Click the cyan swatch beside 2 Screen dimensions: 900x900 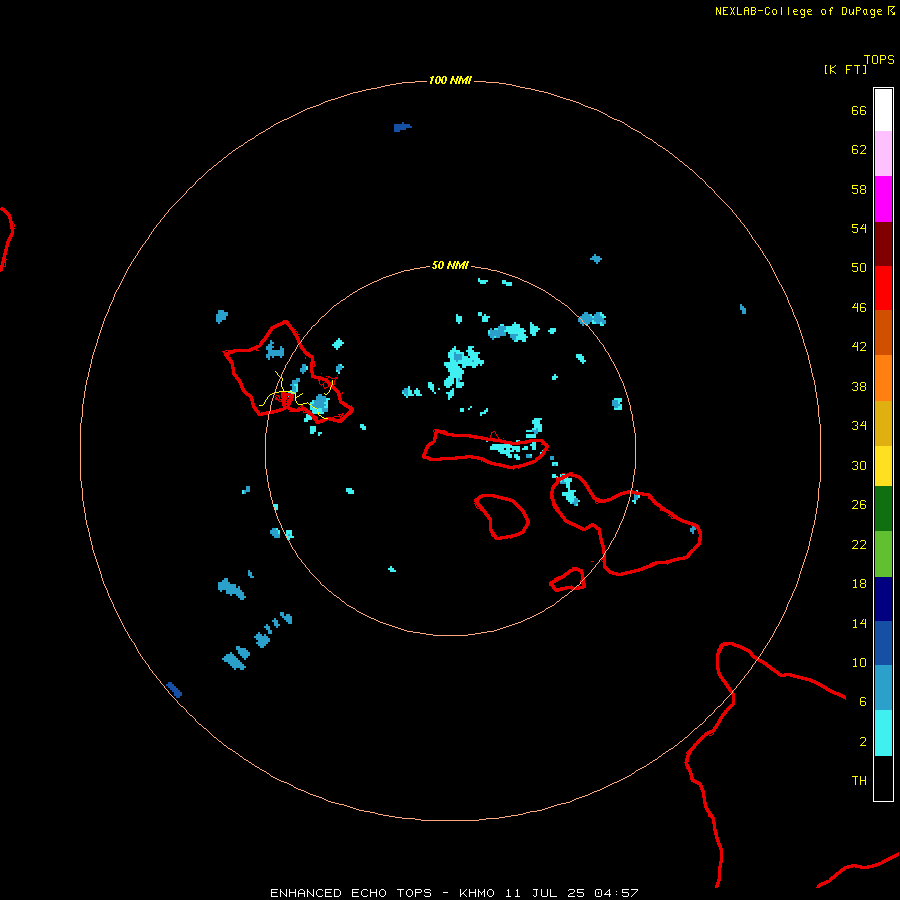tap(883, 733)
